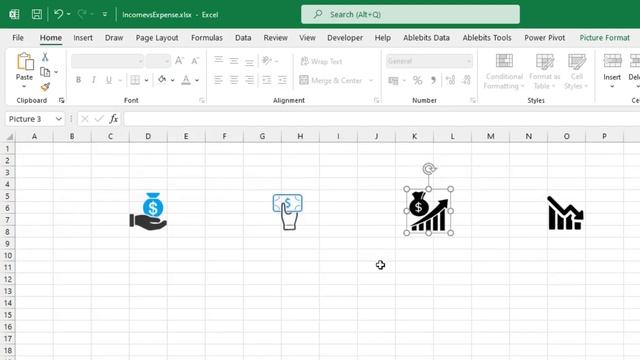
Task: Click the Accounting Number Format icon
Action: 393,80
